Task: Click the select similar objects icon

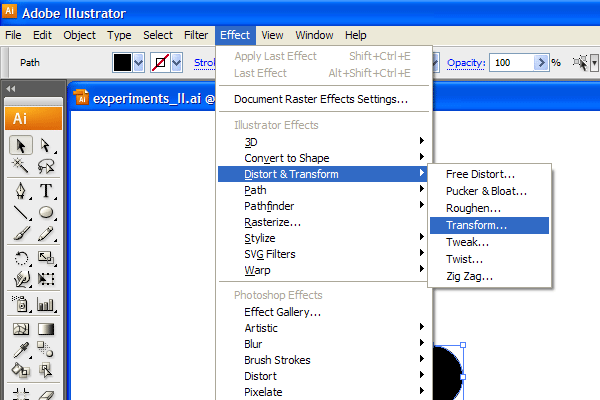Action: 580,62
